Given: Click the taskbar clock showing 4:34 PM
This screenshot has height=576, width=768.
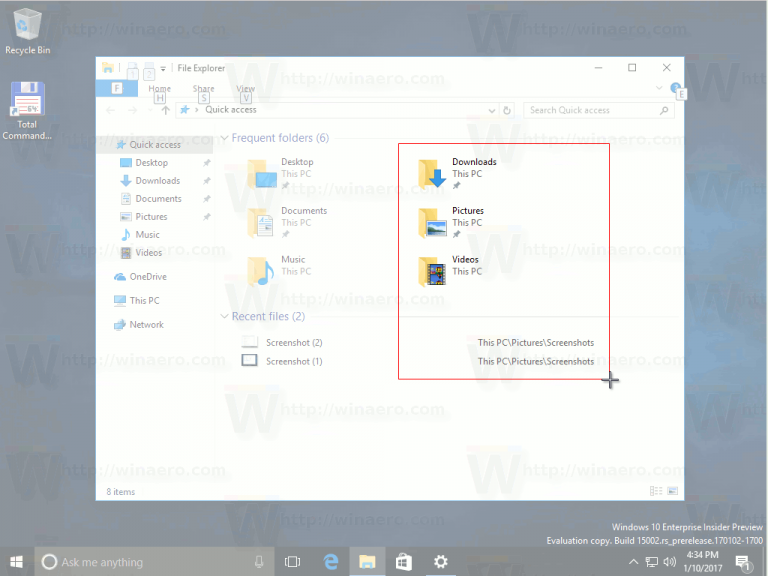Looking at the screenshot, I should (x=702, y=562).
